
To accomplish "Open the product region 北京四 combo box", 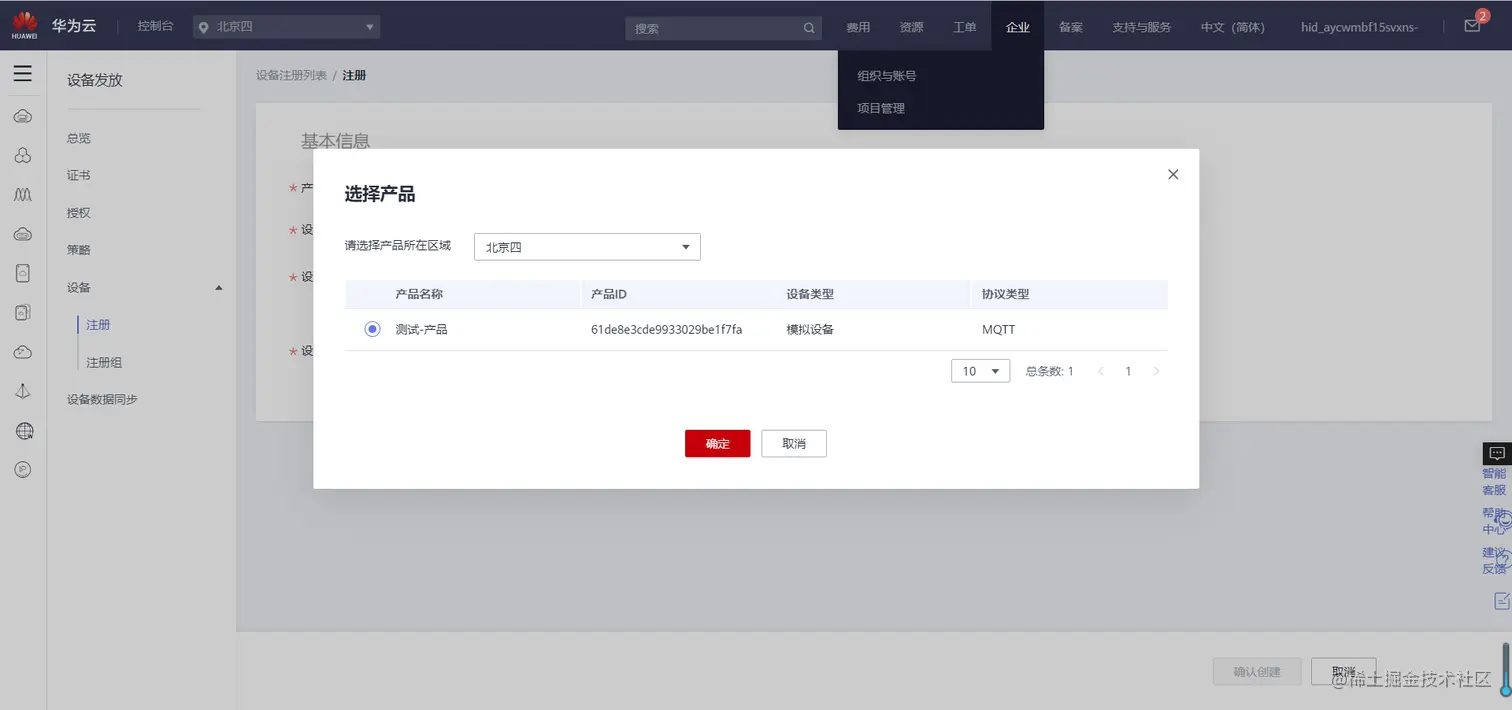I will pyautogui.click(x=587, y=247).
